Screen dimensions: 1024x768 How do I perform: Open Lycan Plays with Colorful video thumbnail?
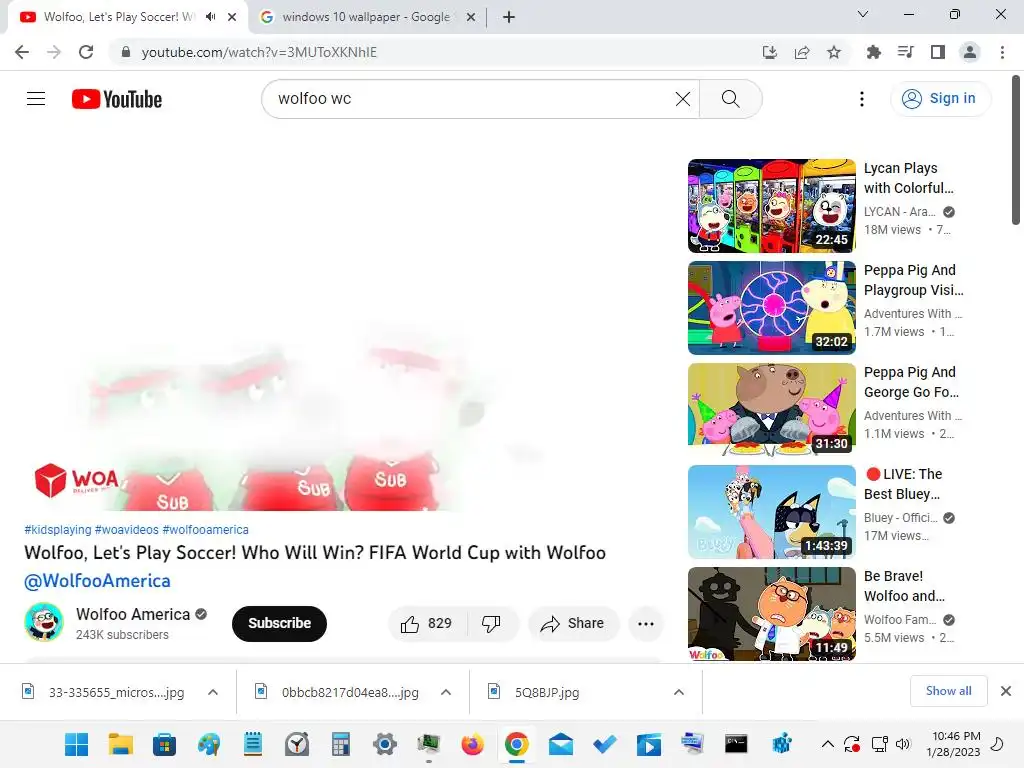tap(771, 206)
